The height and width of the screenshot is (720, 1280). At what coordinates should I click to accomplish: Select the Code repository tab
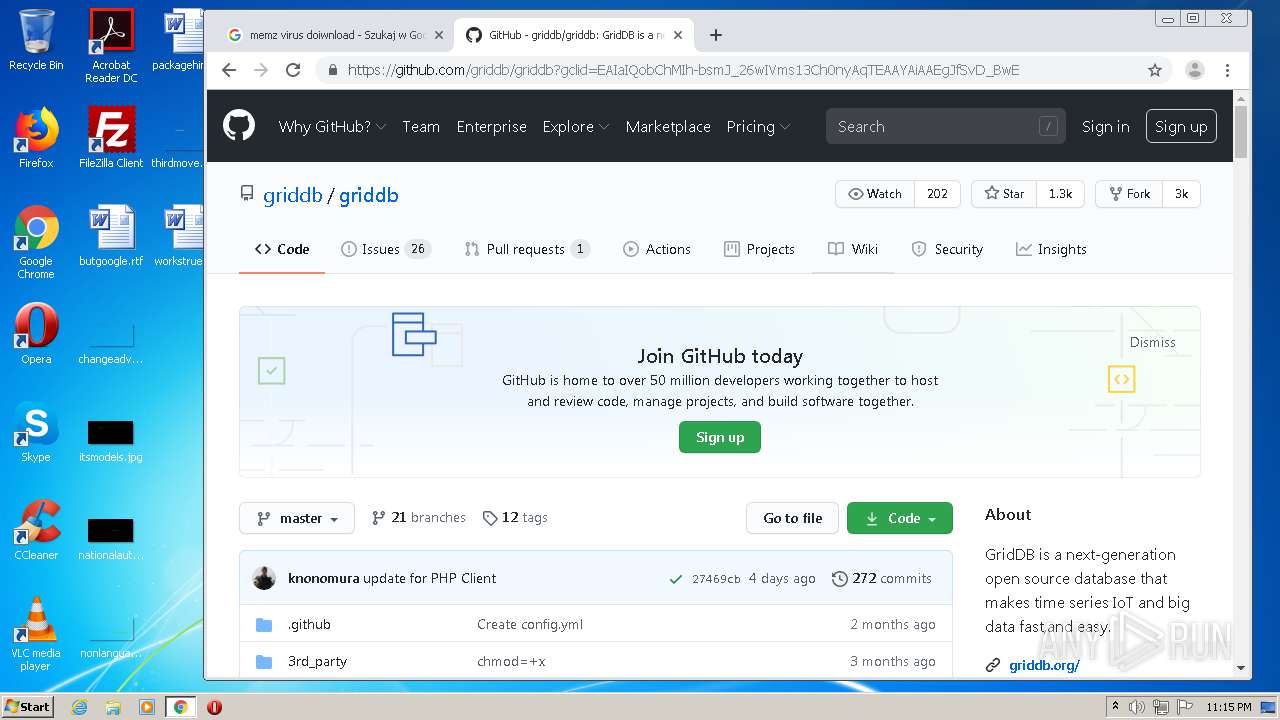pyautogui.click(x=282, y=249)
